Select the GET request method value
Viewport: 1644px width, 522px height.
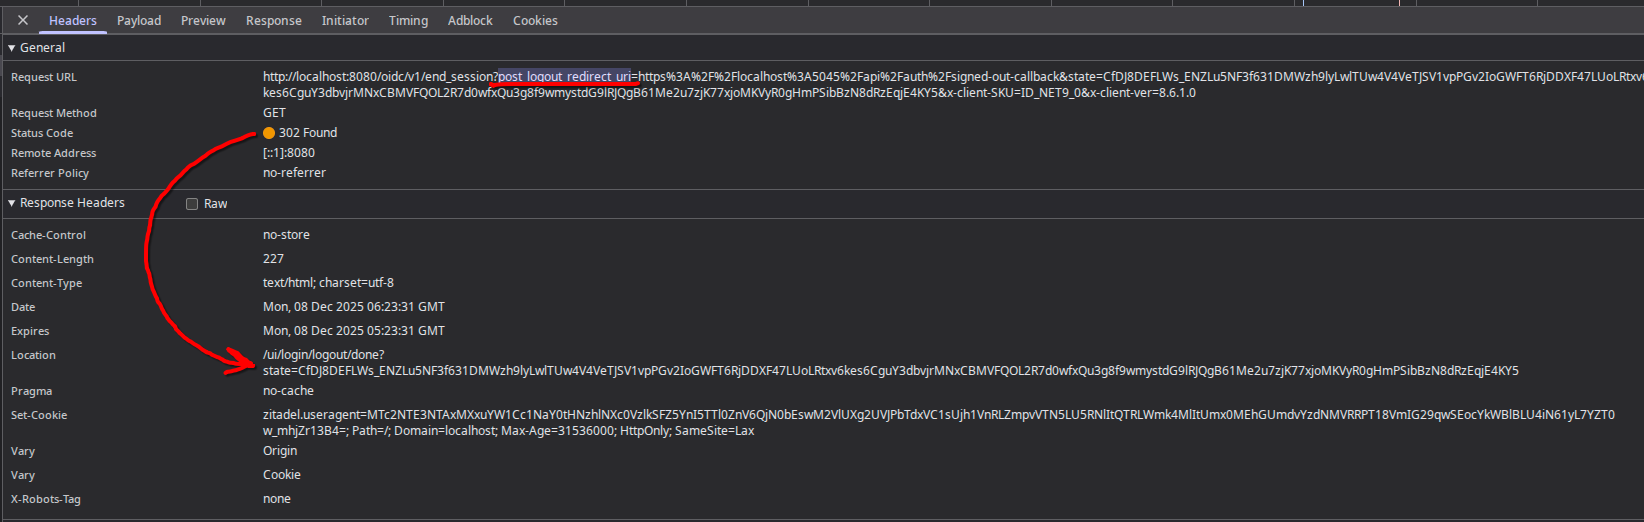coord(274,113)
